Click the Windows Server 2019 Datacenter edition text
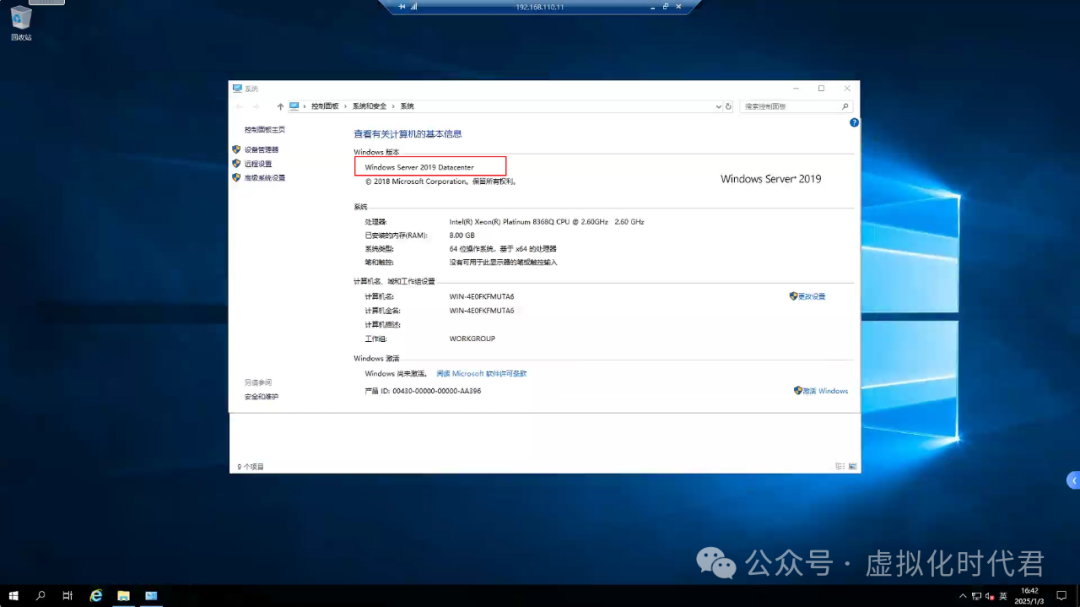The width and height of the screenshot is (1080, 607). [x=419, y=167]
